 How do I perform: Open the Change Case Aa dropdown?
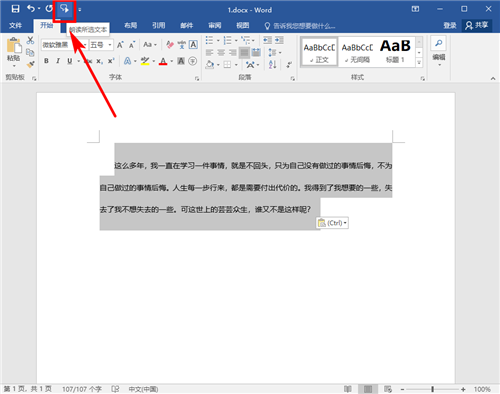pyautogui.click(x=150, y=45)
